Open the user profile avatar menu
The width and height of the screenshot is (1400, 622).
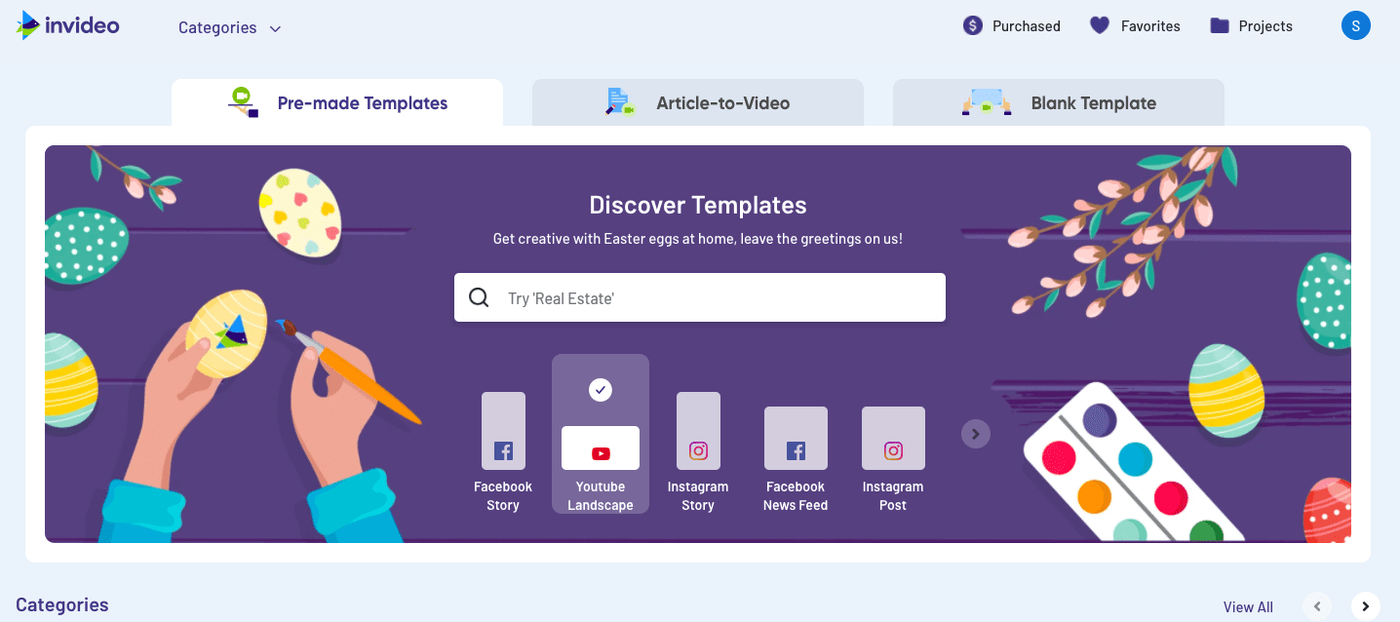[1355, 26]
